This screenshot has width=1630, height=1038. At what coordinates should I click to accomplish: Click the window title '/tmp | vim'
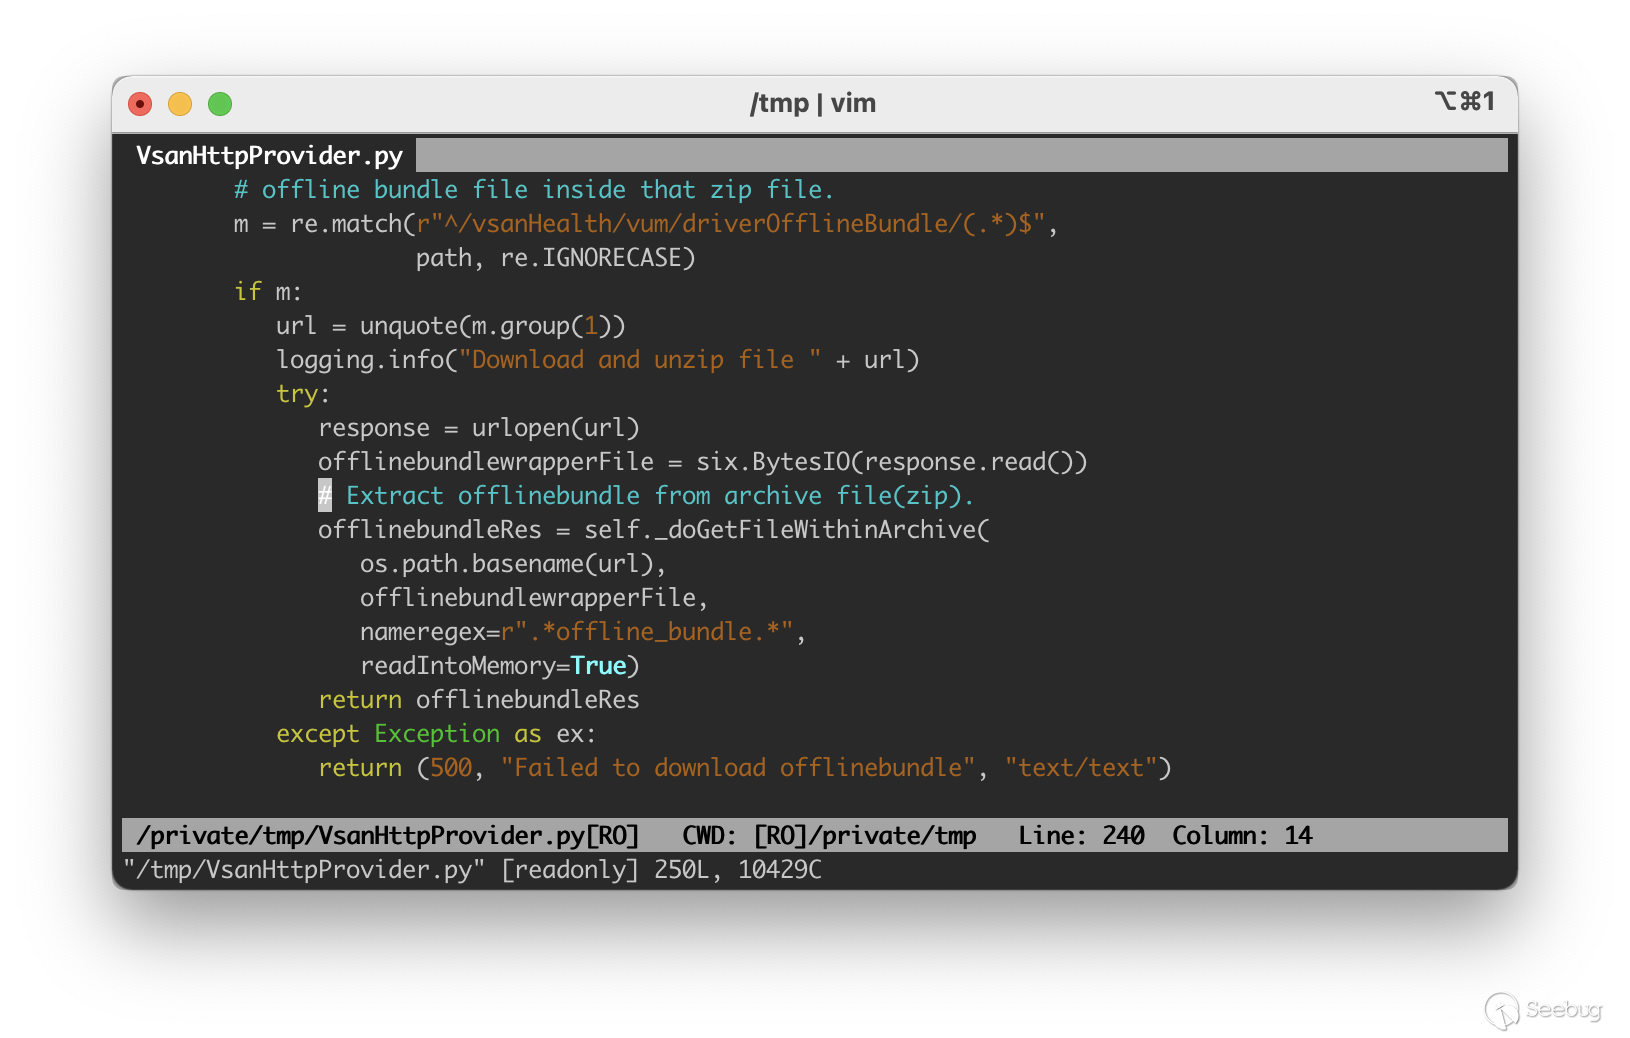(x=813, y=103)
